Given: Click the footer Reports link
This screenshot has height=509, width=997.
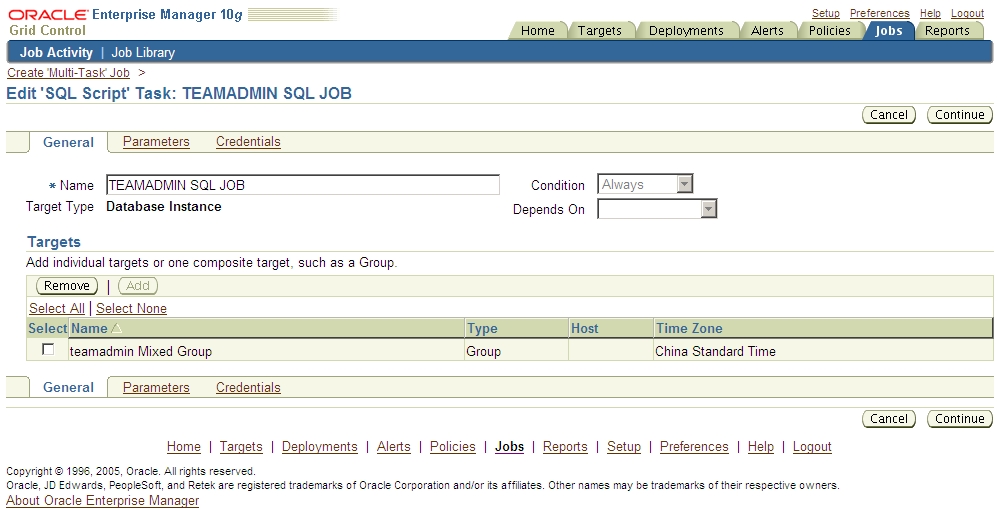Looking at the screenshot, I should coord(565,447).
